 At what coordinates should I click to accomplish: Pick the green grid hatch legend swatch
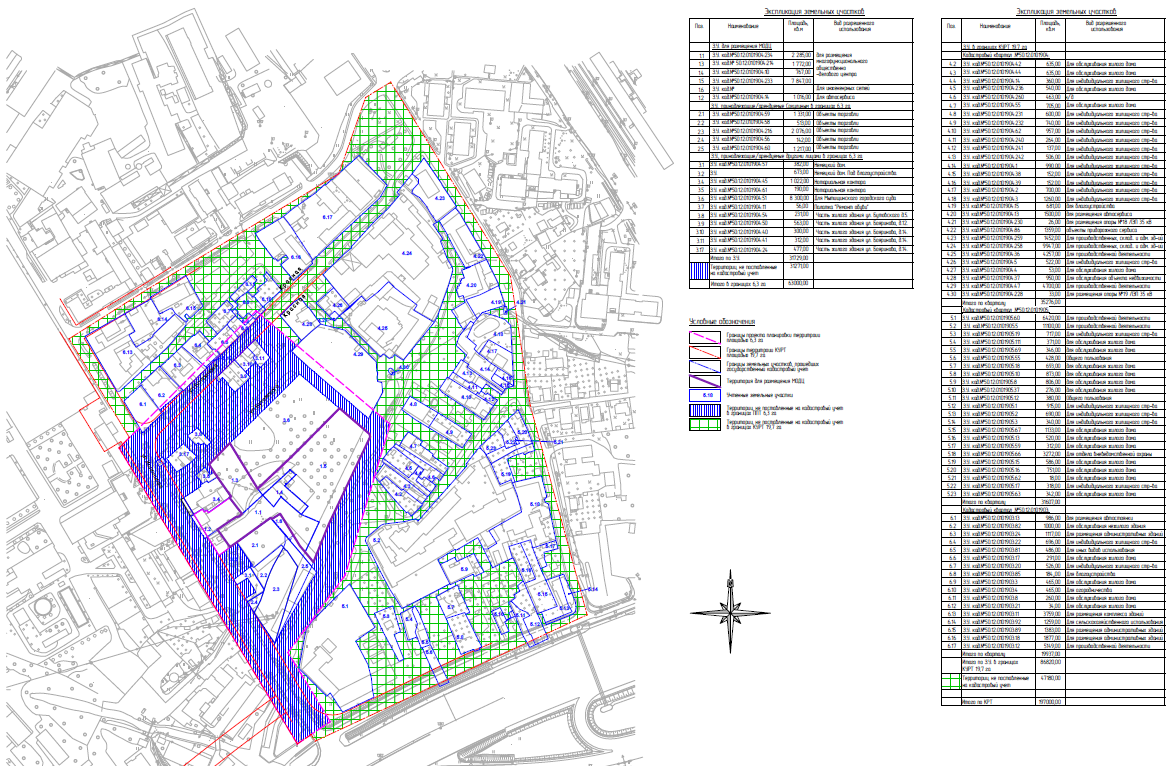coord(704,425)
